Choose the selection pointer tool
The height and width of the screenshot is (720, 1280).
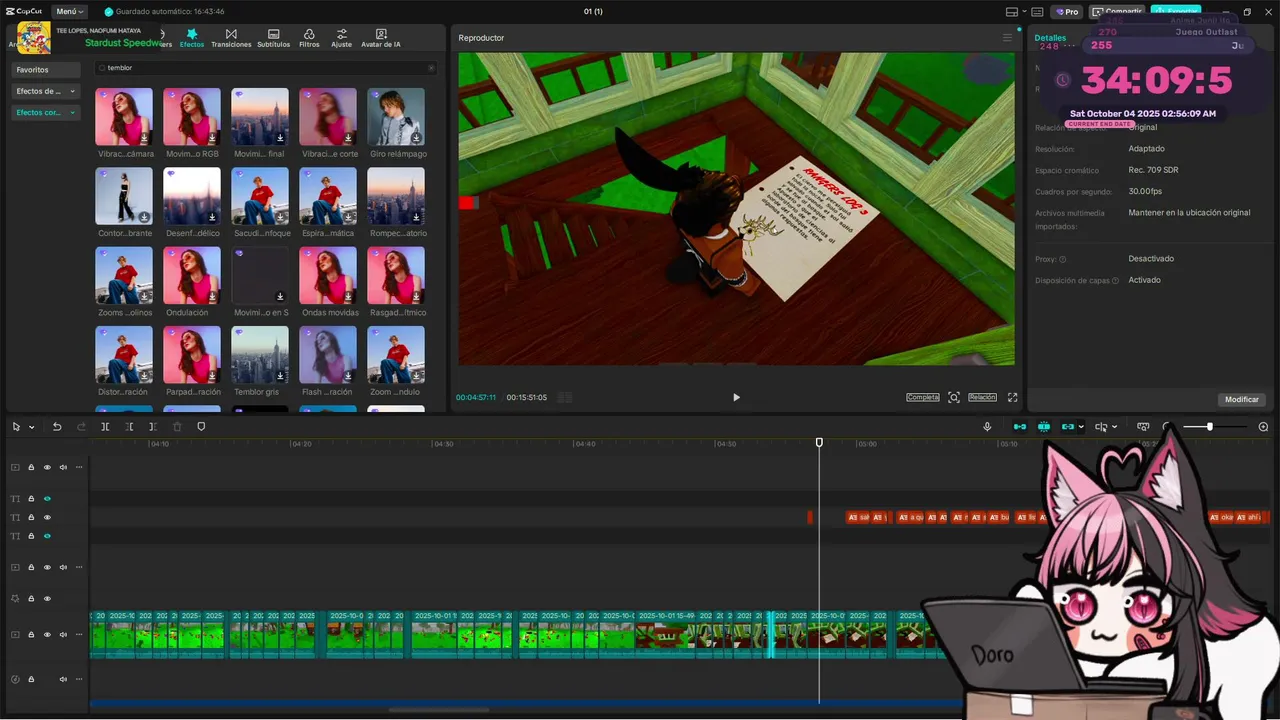click(x=16, y=427)
